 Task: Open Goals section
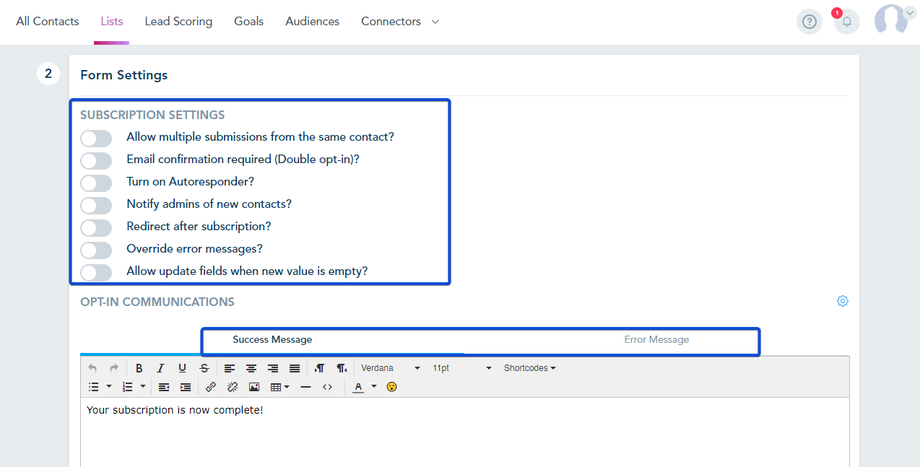(249, 21)
